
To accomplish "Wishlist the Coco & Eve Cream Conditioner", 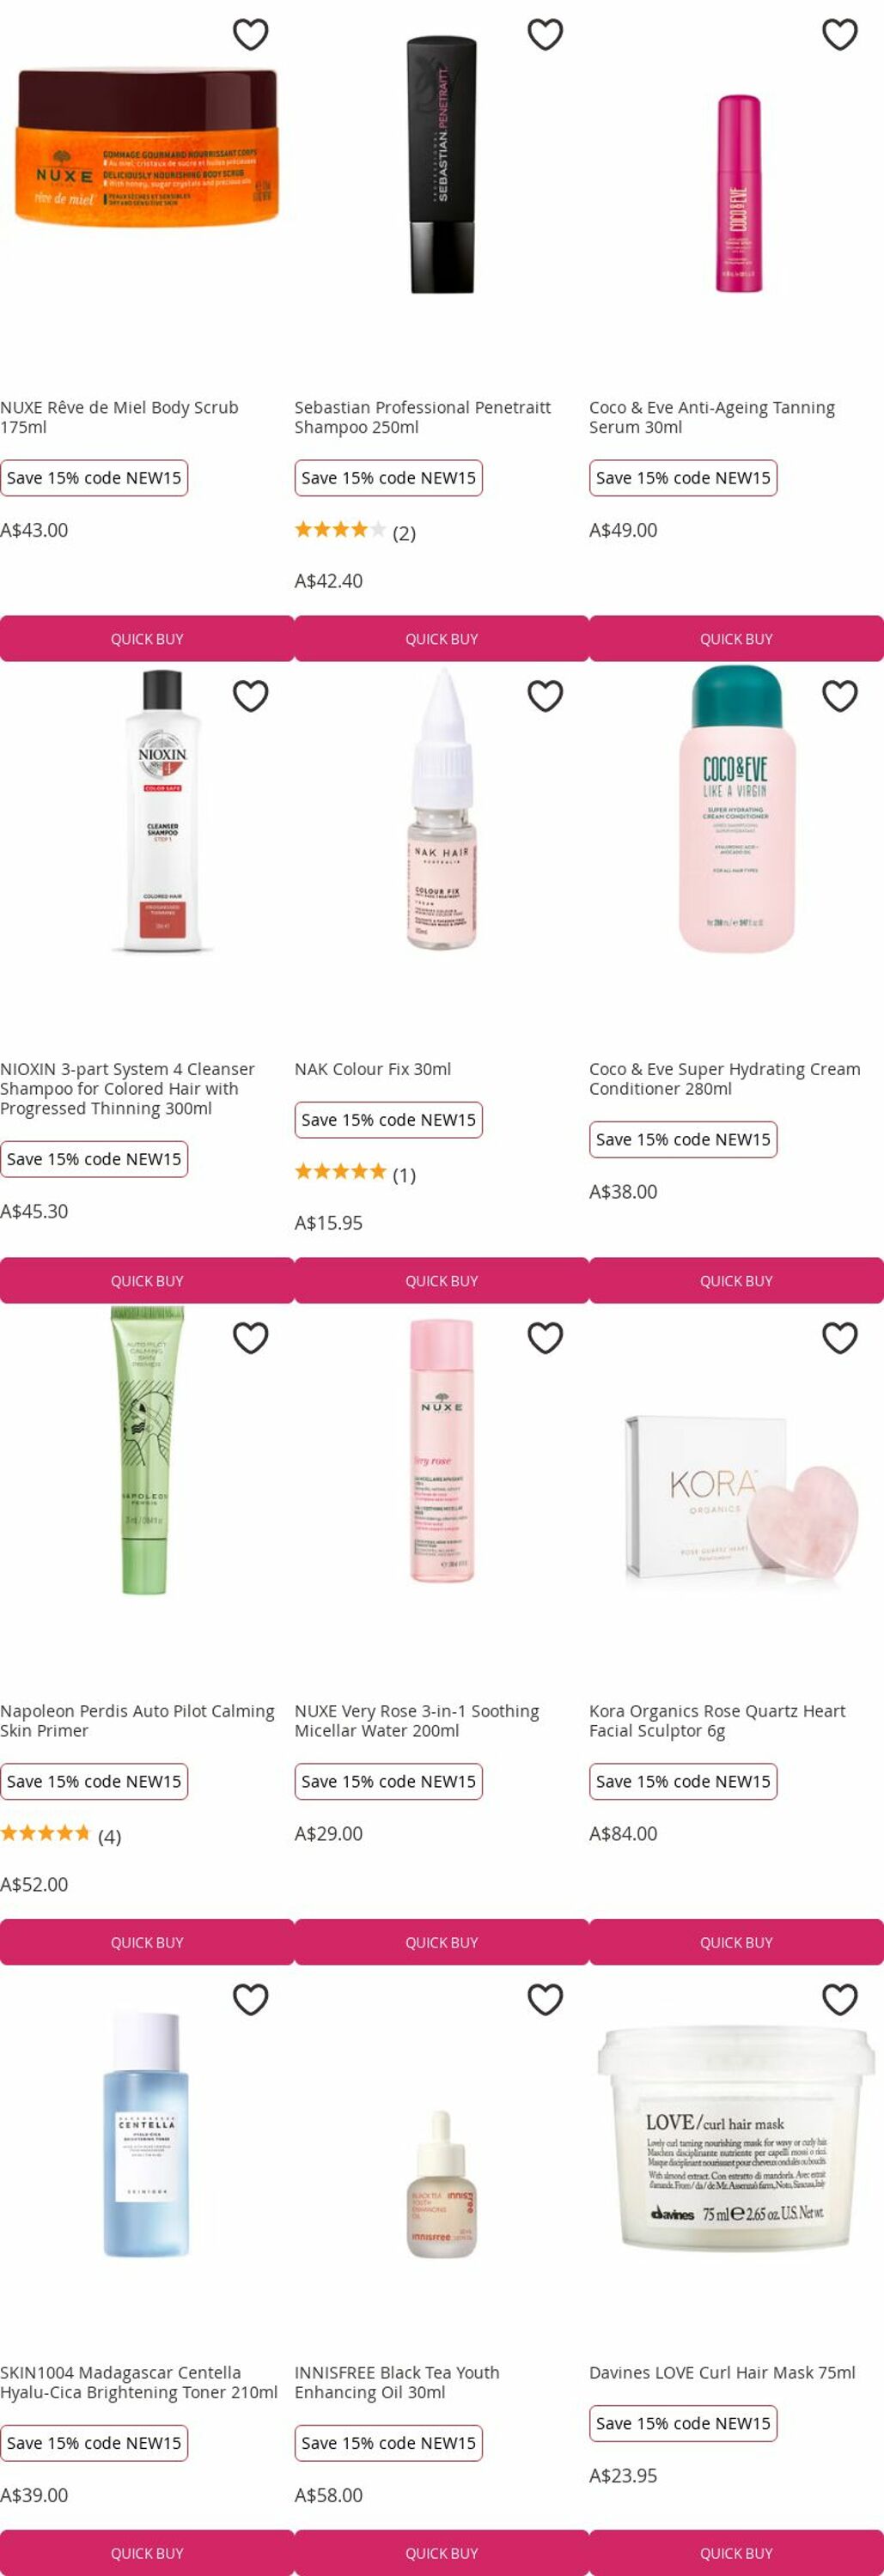I will tap(840, 695).
